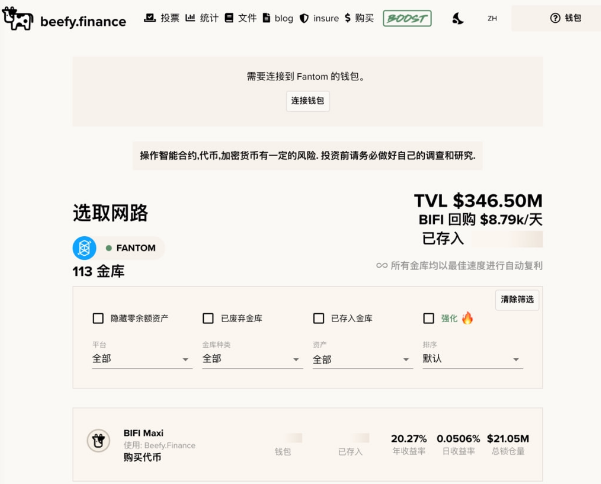Click the beefy.finance cow logo

click(x=18, y=18)
